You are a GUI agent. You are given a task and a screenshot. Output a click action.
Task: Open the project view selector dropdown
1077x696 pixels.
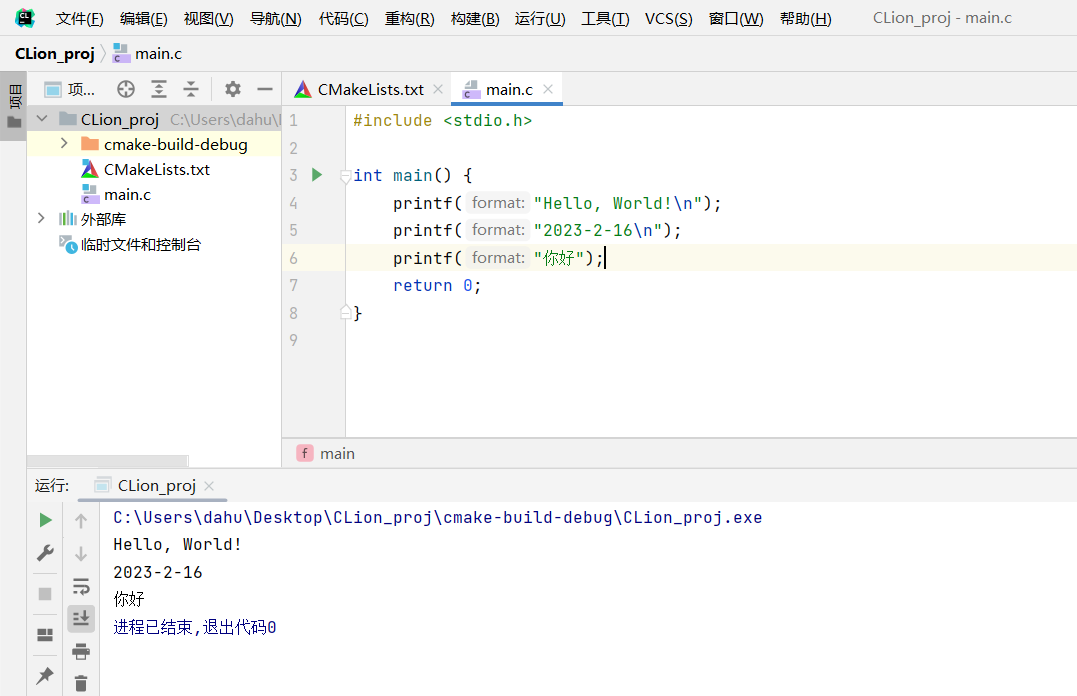[x=69, y=89]
